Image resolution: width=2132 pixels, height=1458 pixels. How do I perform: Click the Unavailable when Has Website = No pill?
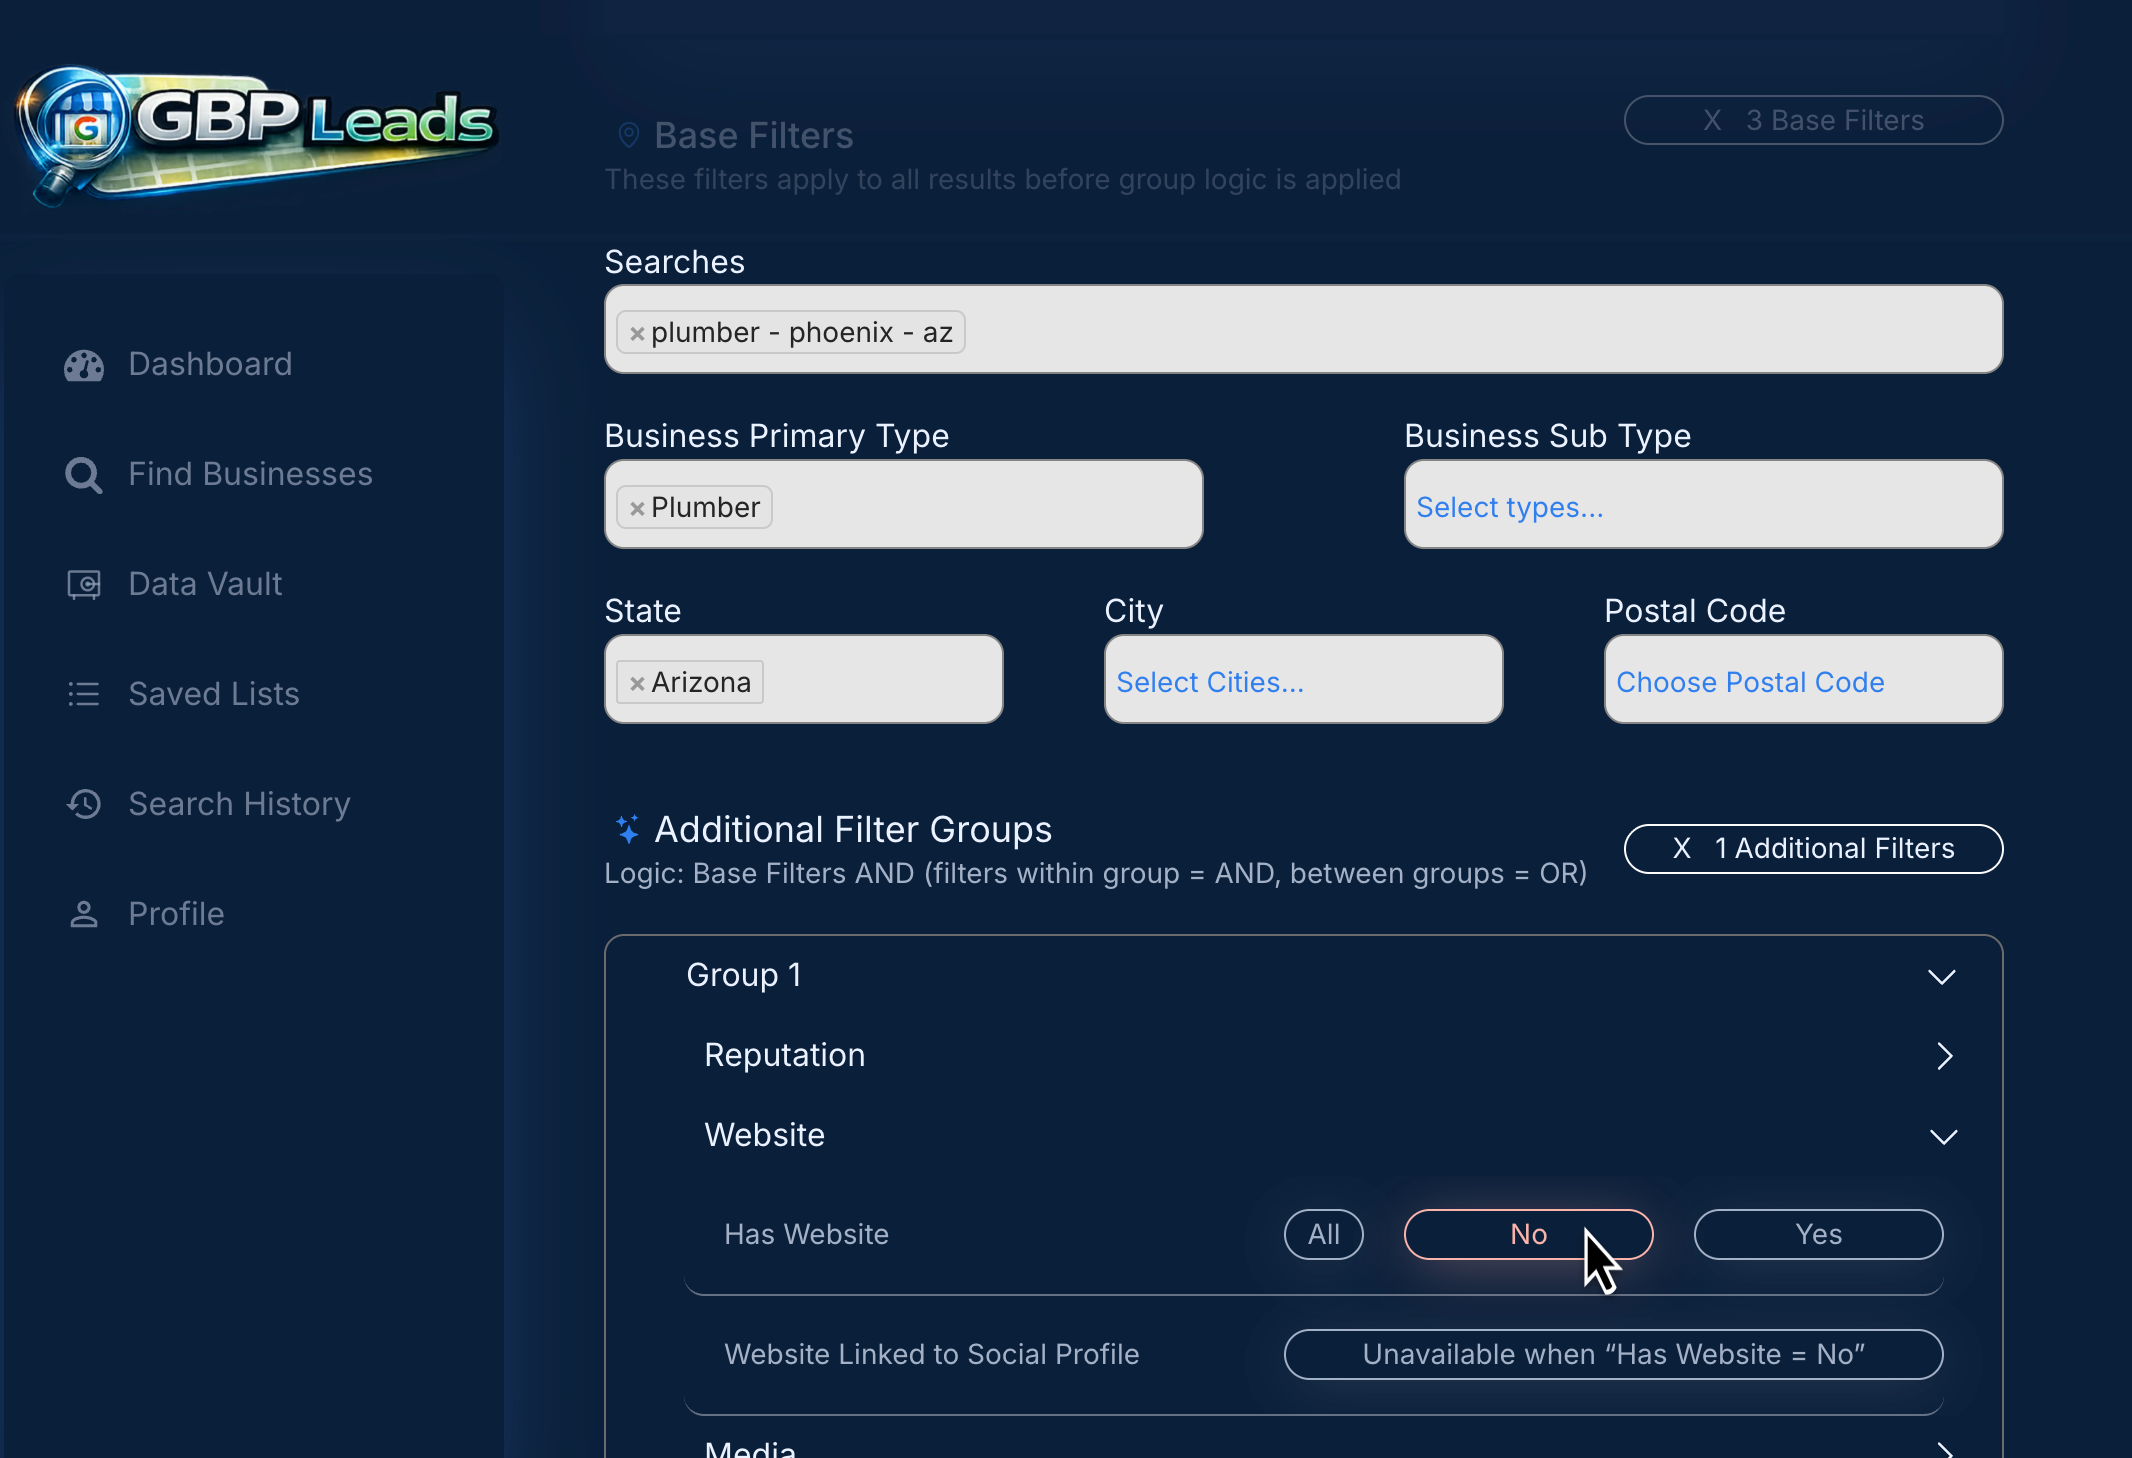pyautogui.click(x=1613, y=1354)
